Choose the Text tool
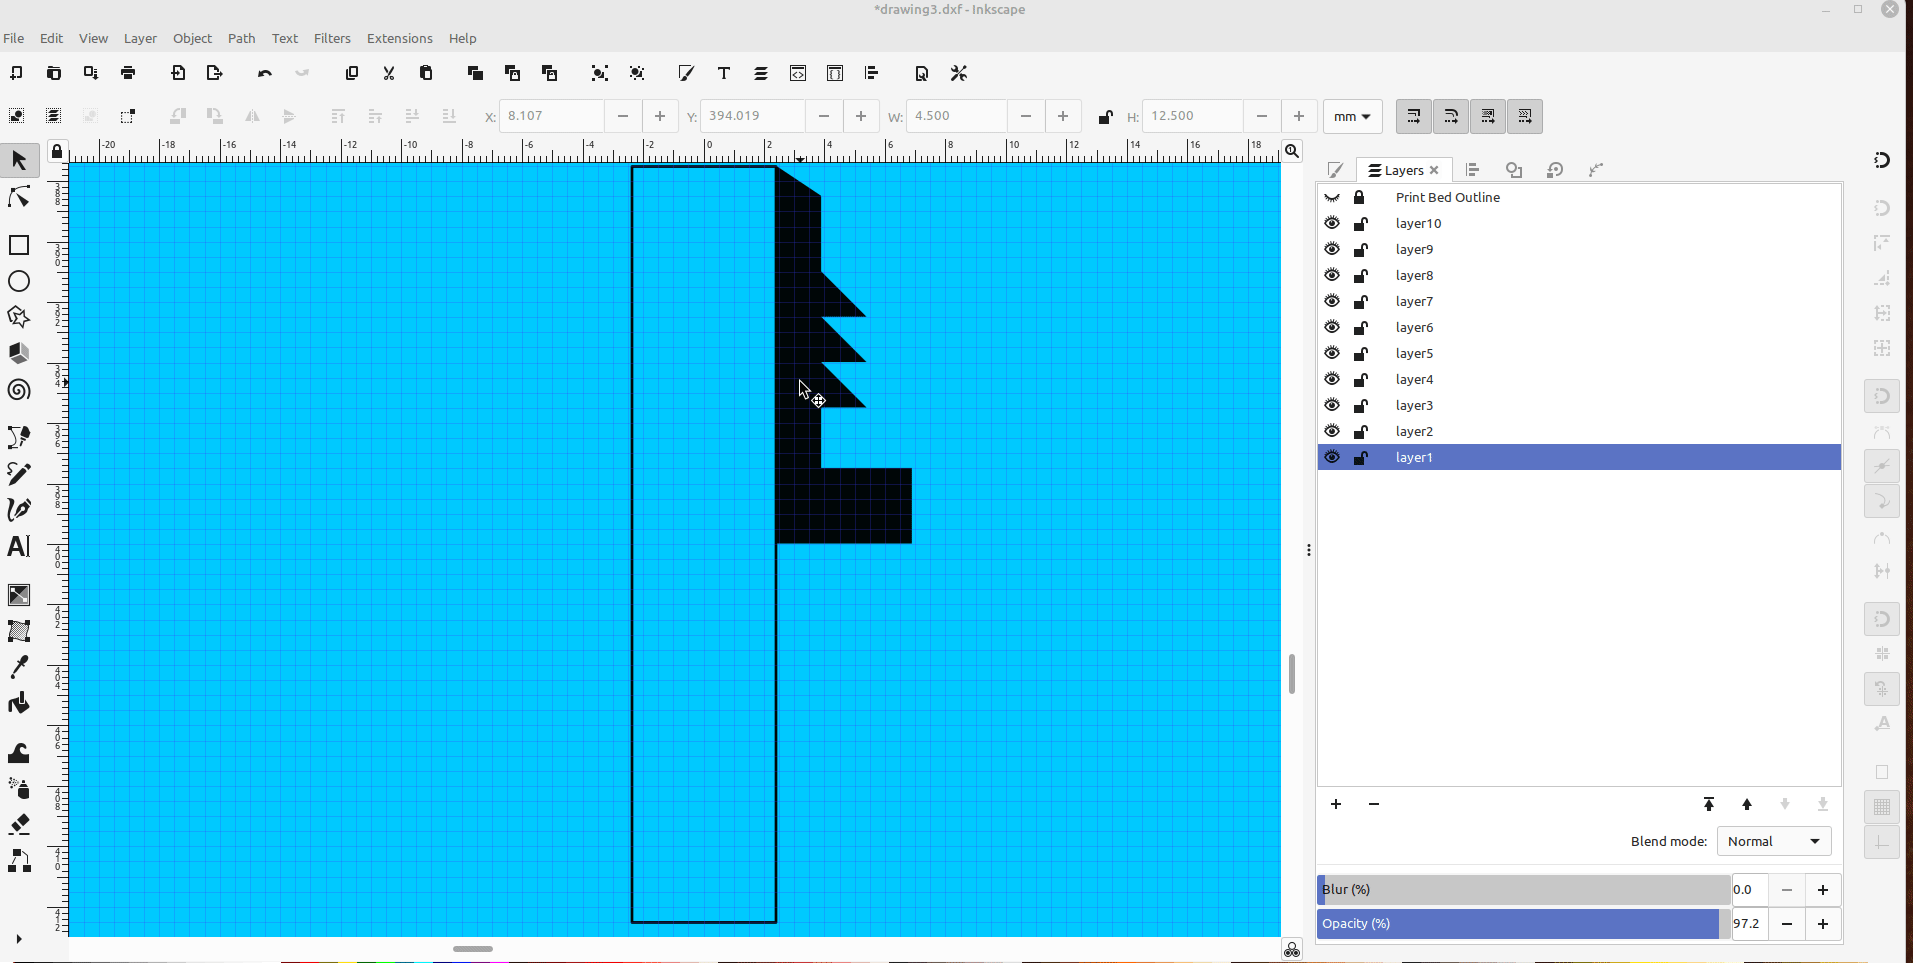 (x=18, y=546)
